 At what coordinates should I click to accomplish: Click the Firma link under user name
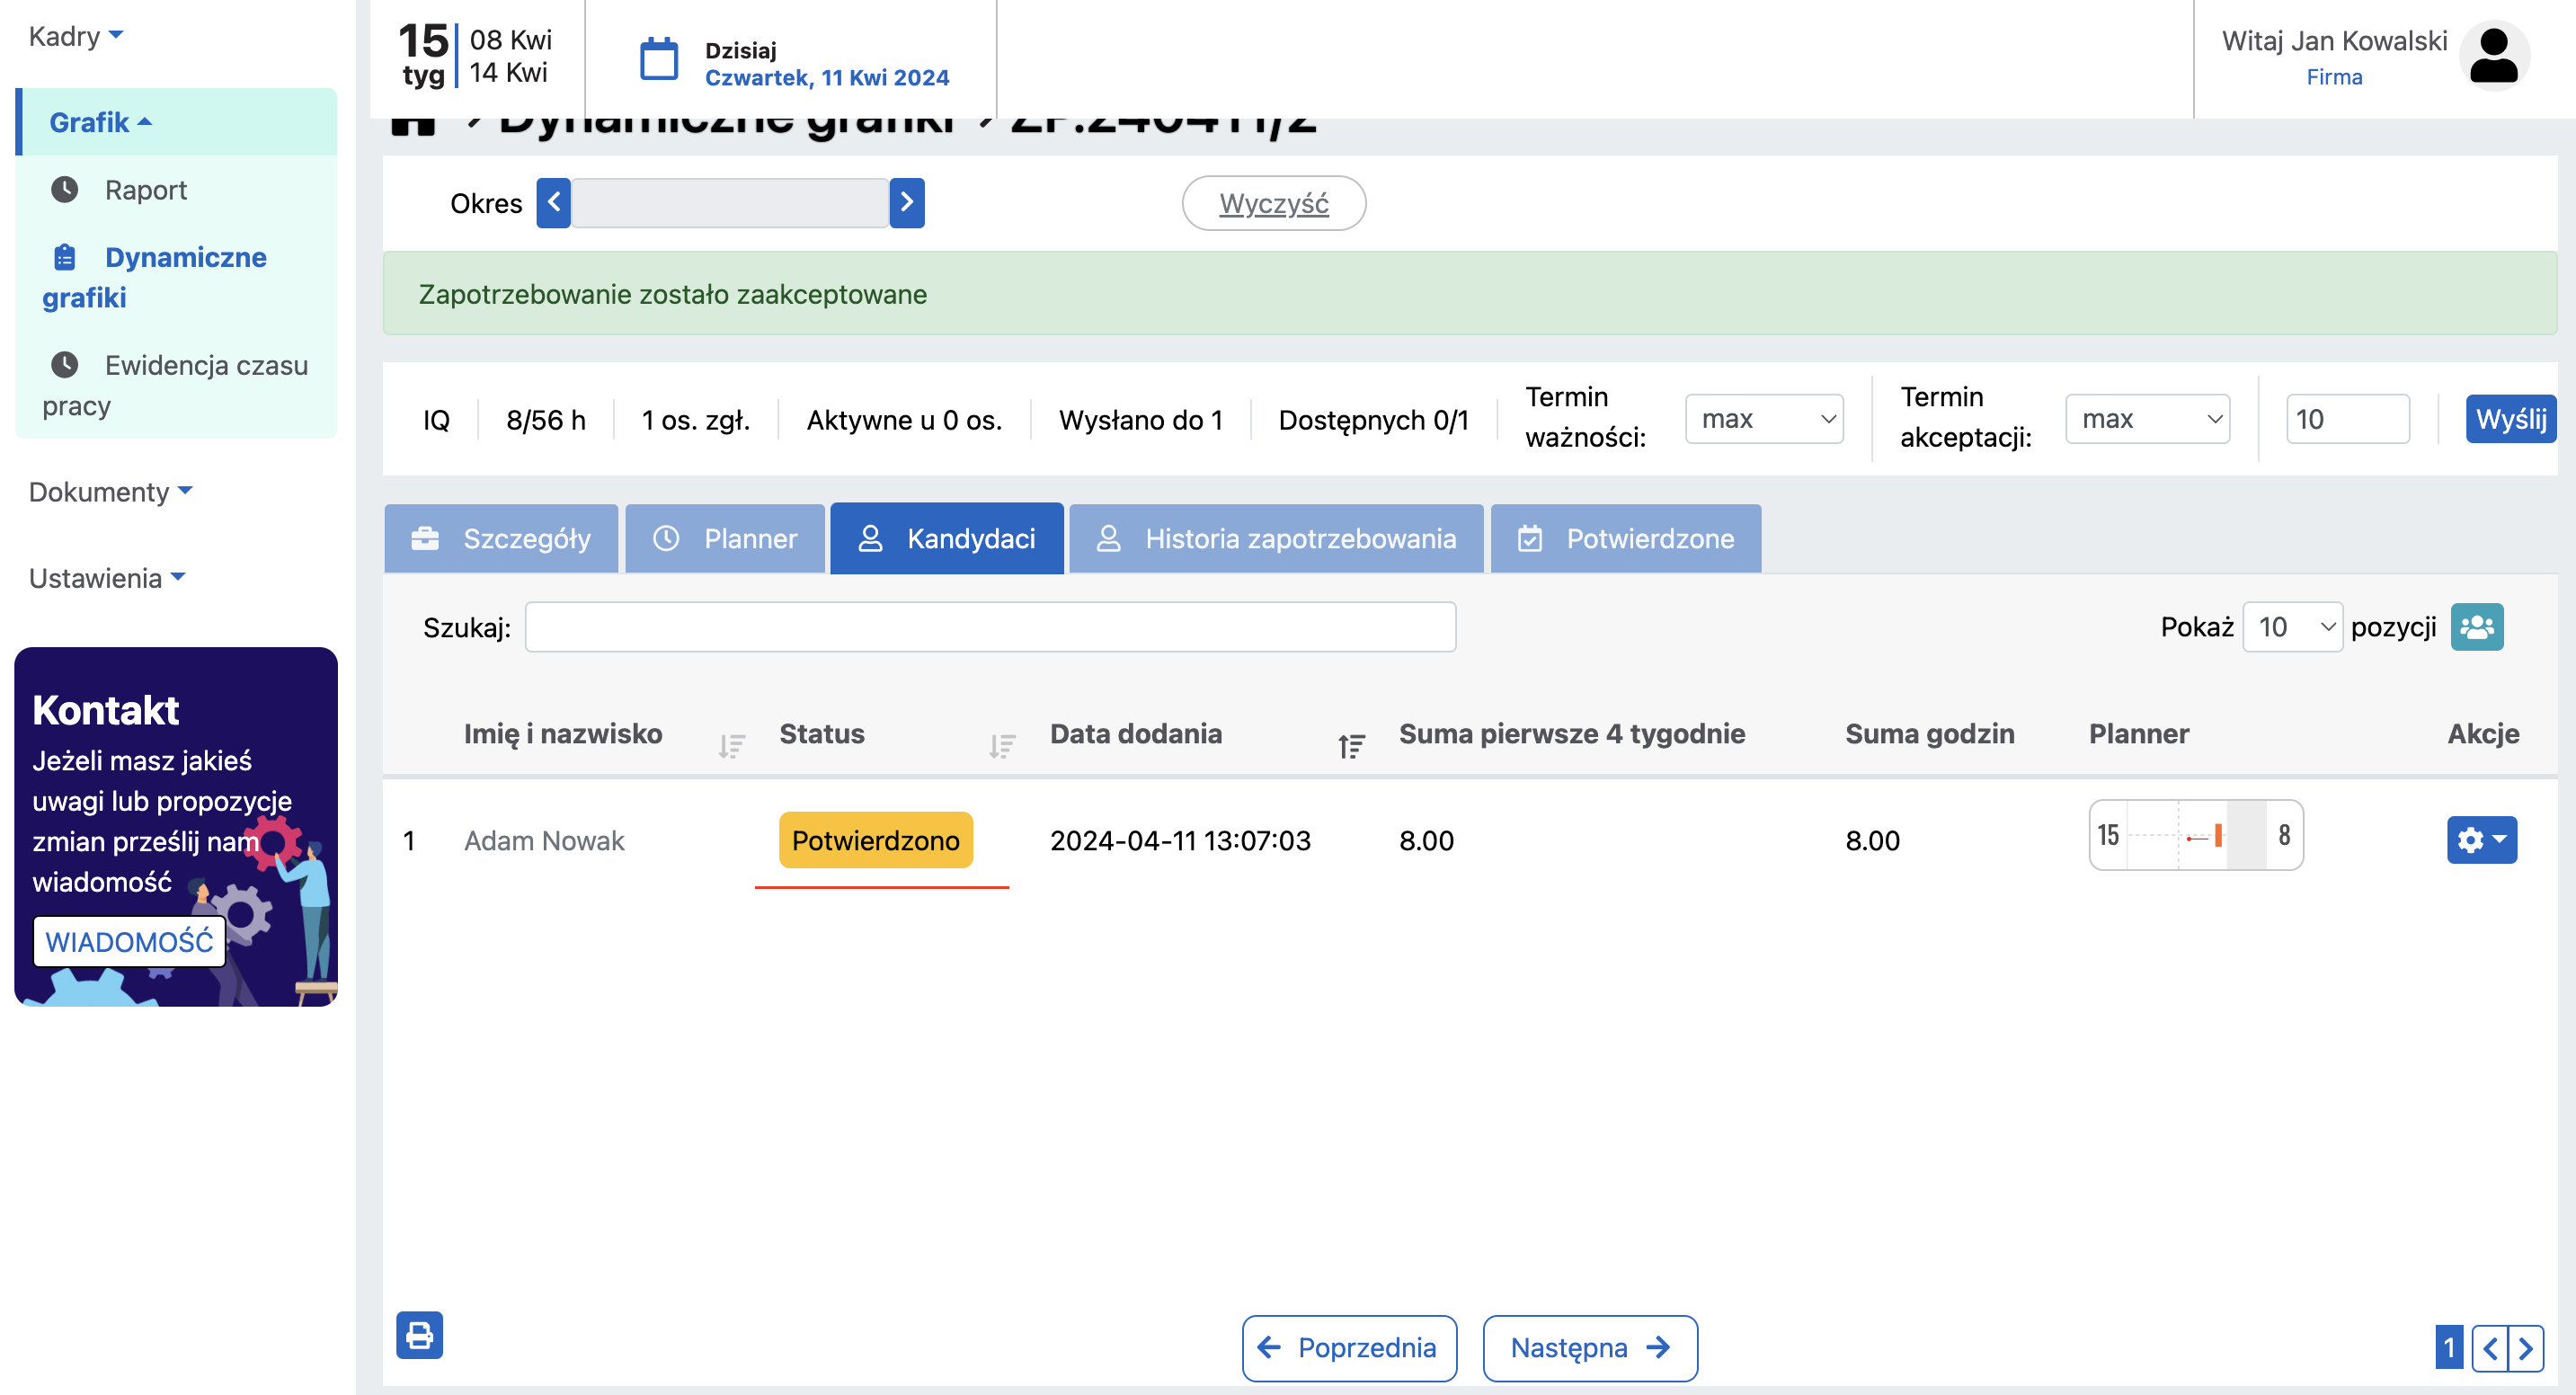(x=2334, y=77)
